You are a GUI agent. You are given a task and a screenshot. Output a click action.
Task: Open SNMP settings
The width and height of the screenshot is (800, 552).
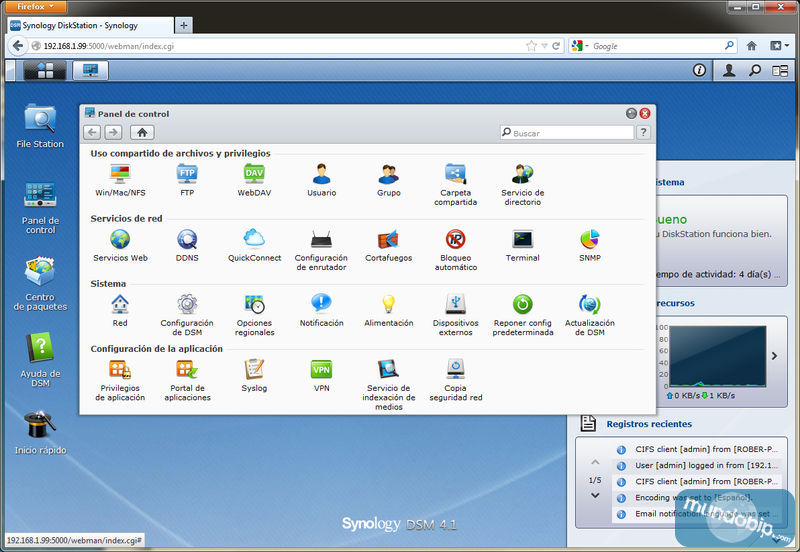click(590, 245)
